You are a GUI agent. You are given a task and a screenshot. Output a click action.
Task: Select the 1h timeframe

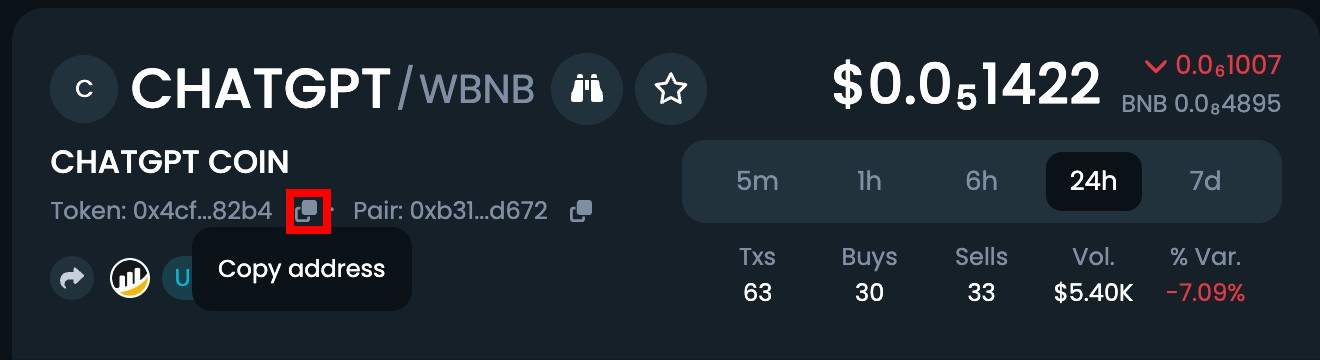point(869,181)
